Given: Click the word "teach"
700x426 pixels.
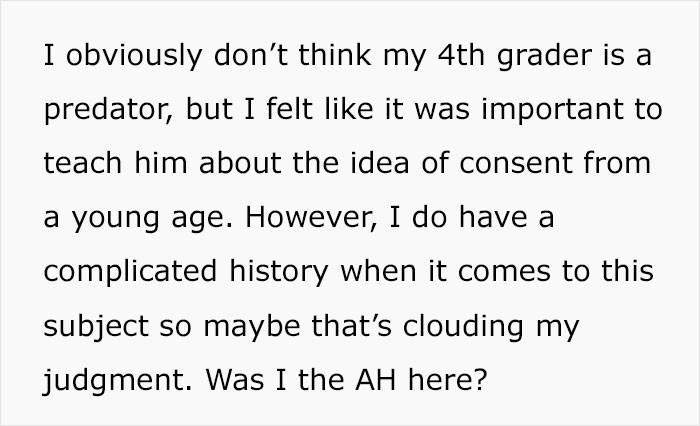Looking at the screenshot, I should [77, 165].
